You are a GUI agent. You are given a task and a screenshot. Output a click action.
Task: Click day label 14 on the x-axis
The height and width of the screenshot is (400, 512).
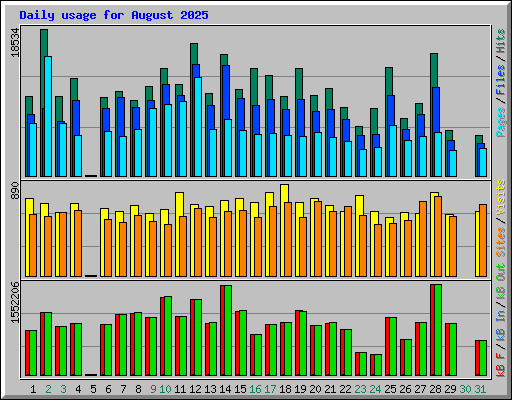click(x=225, y=389)
